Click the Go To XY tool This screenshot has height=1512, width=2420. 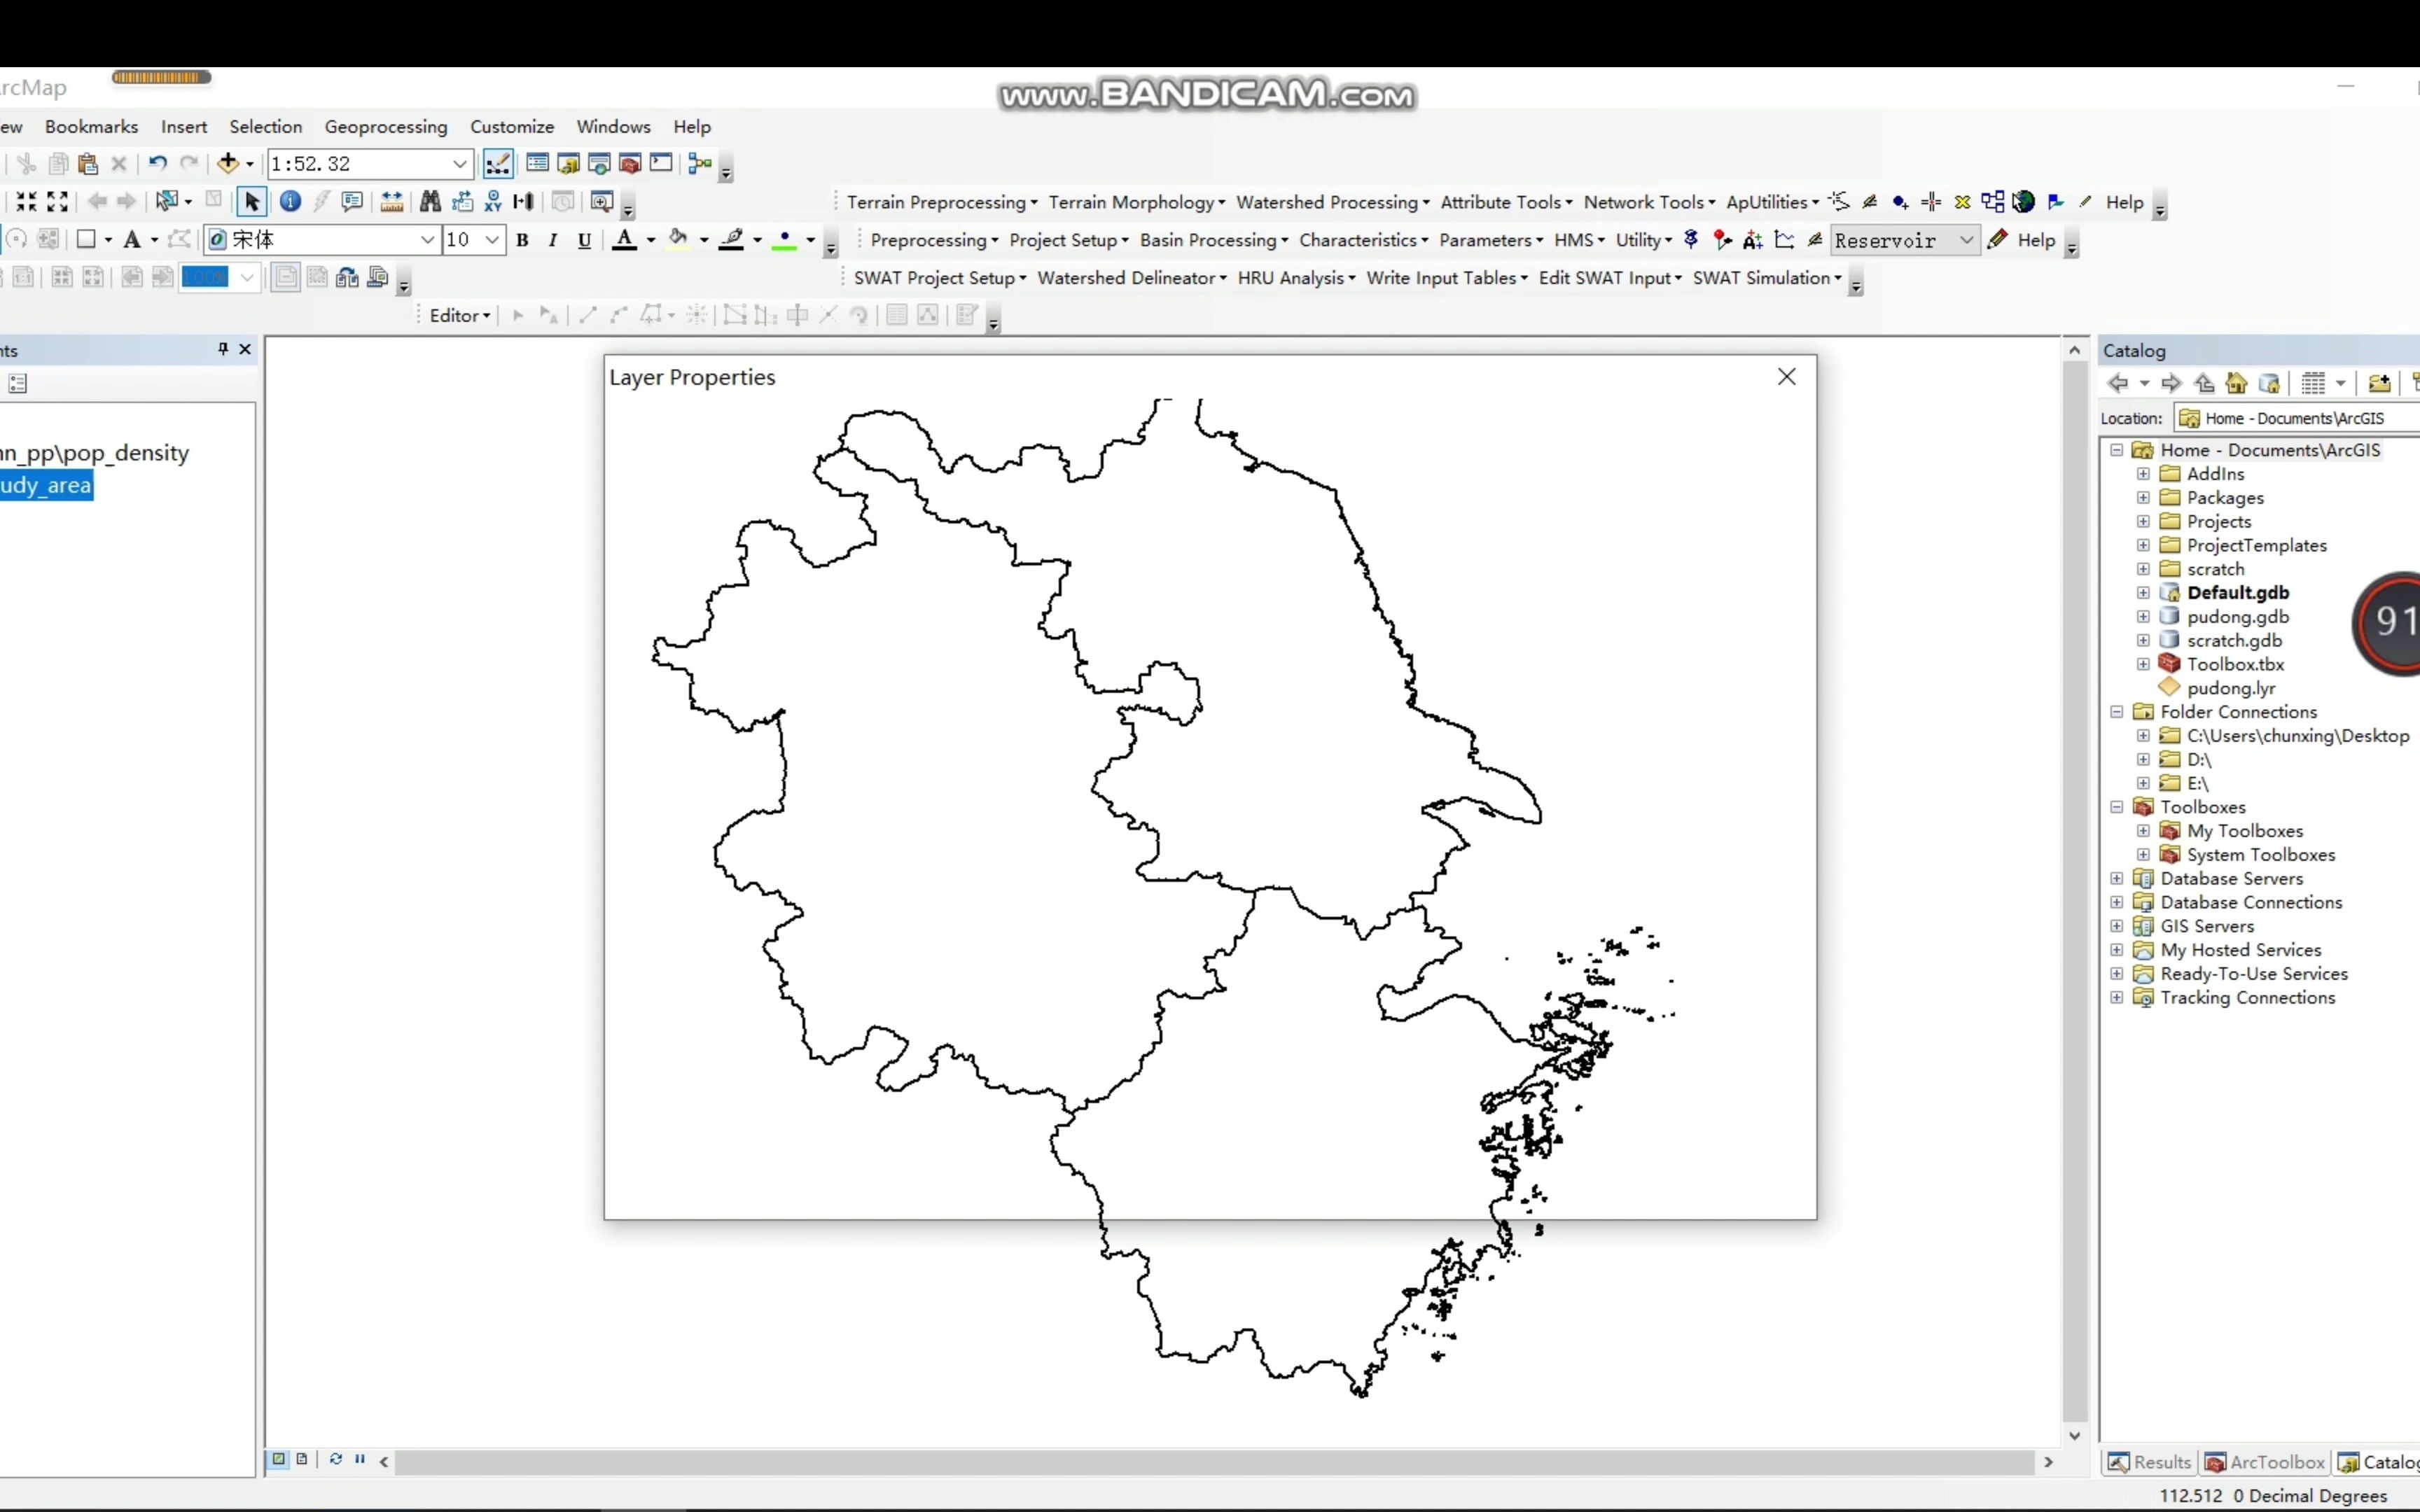click(494, 201)
